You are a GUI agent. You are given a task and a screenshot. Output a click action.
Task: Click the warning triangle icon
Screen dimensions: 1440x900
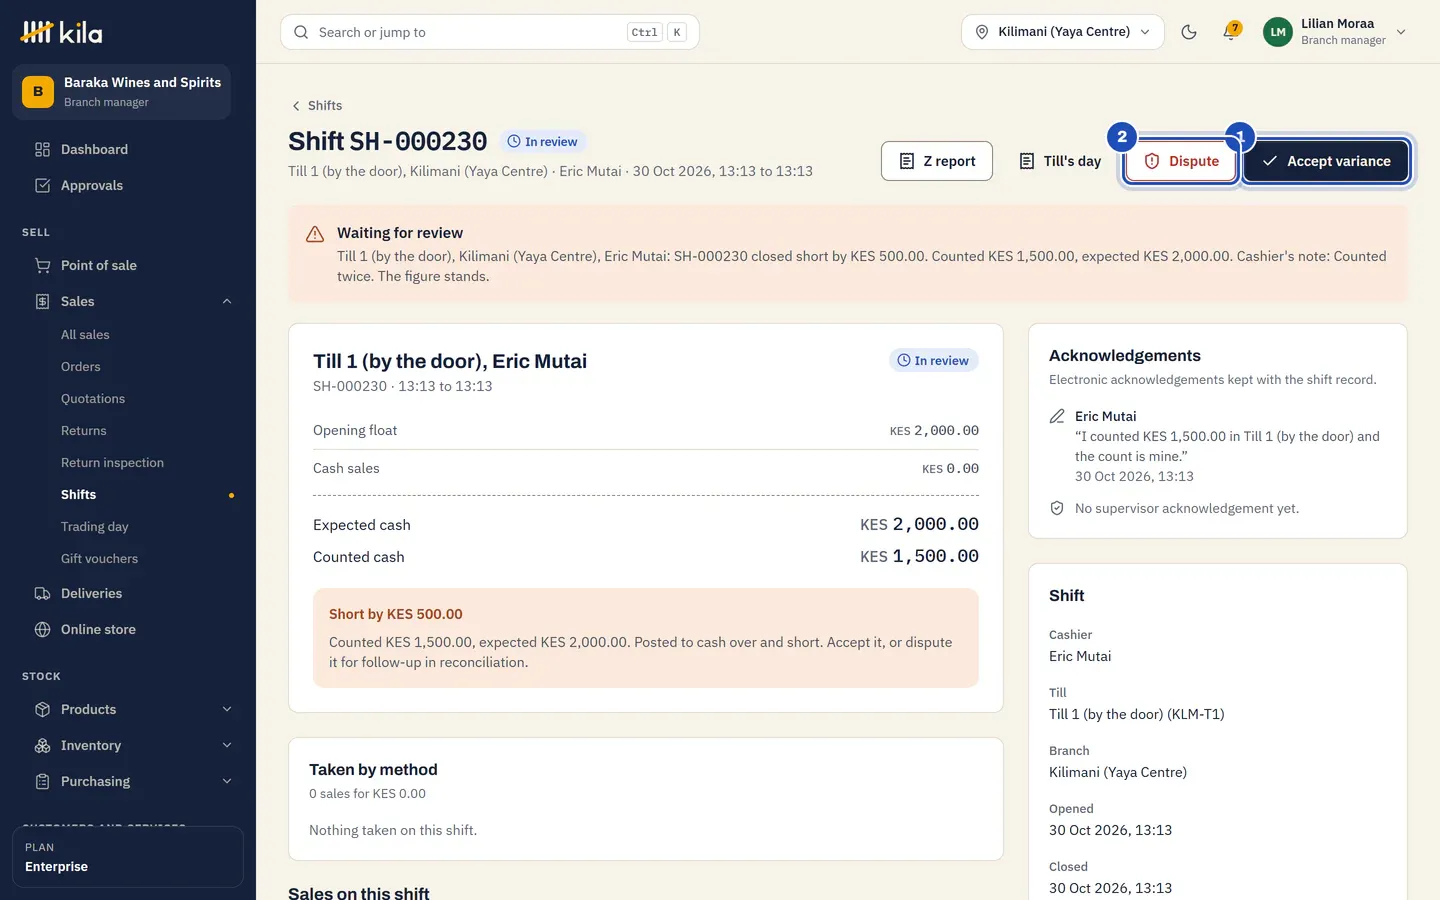click(x=315, y=234)
